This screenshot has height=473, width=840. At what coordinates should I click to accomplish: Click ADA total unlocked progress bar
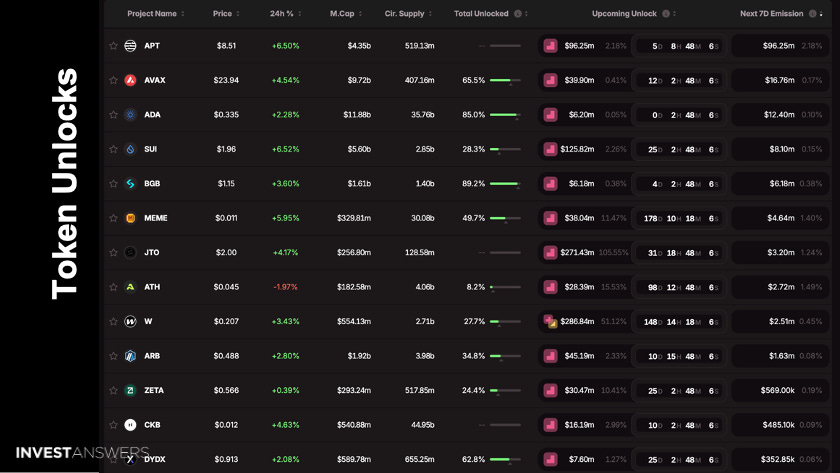[505, 115]
